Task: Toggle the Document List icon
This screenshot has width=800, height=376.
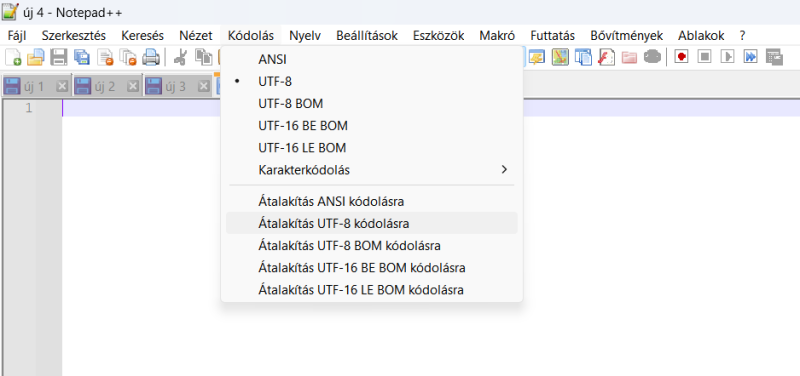Action: click(x=583, y=57)
